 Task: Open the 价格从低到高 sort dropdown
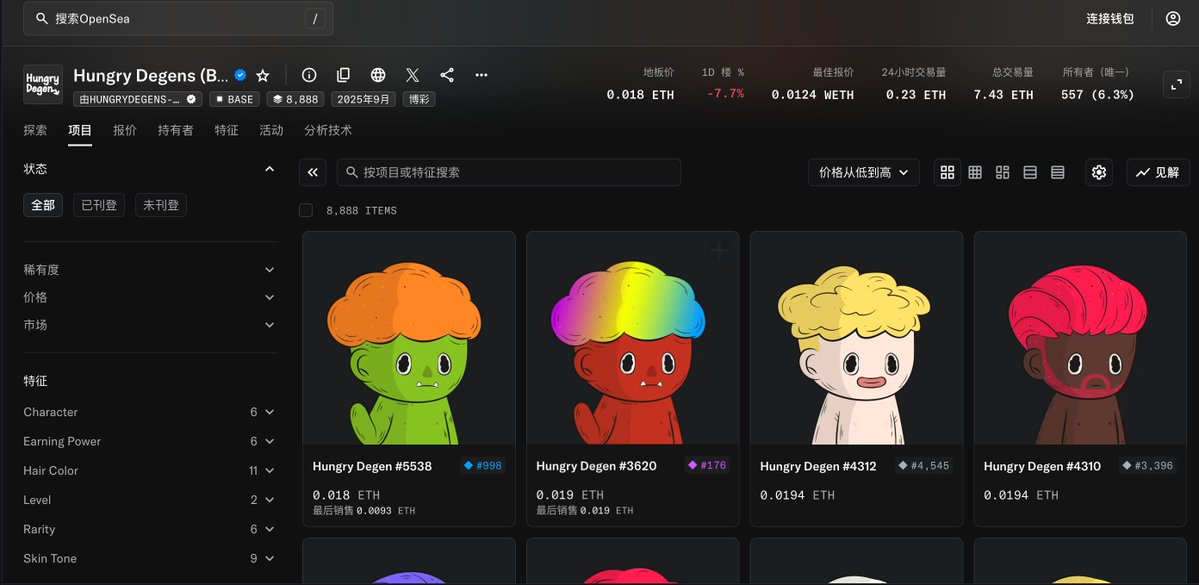tap(863, 172)
